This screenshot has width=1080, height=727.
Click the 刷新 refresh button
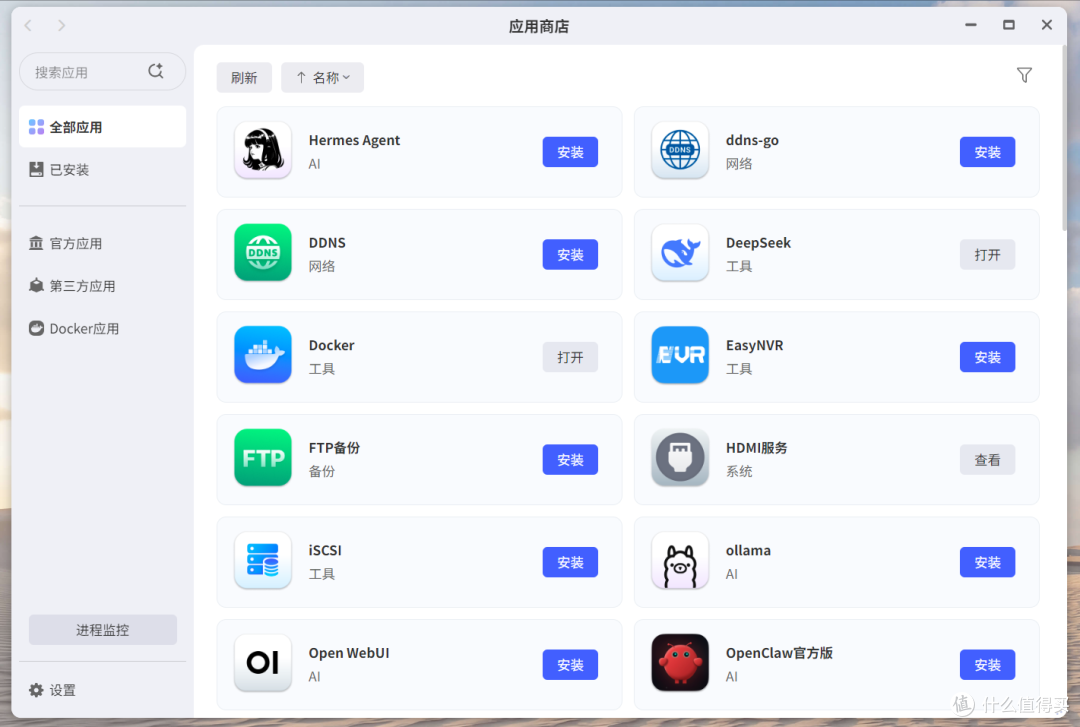[244, 78]
